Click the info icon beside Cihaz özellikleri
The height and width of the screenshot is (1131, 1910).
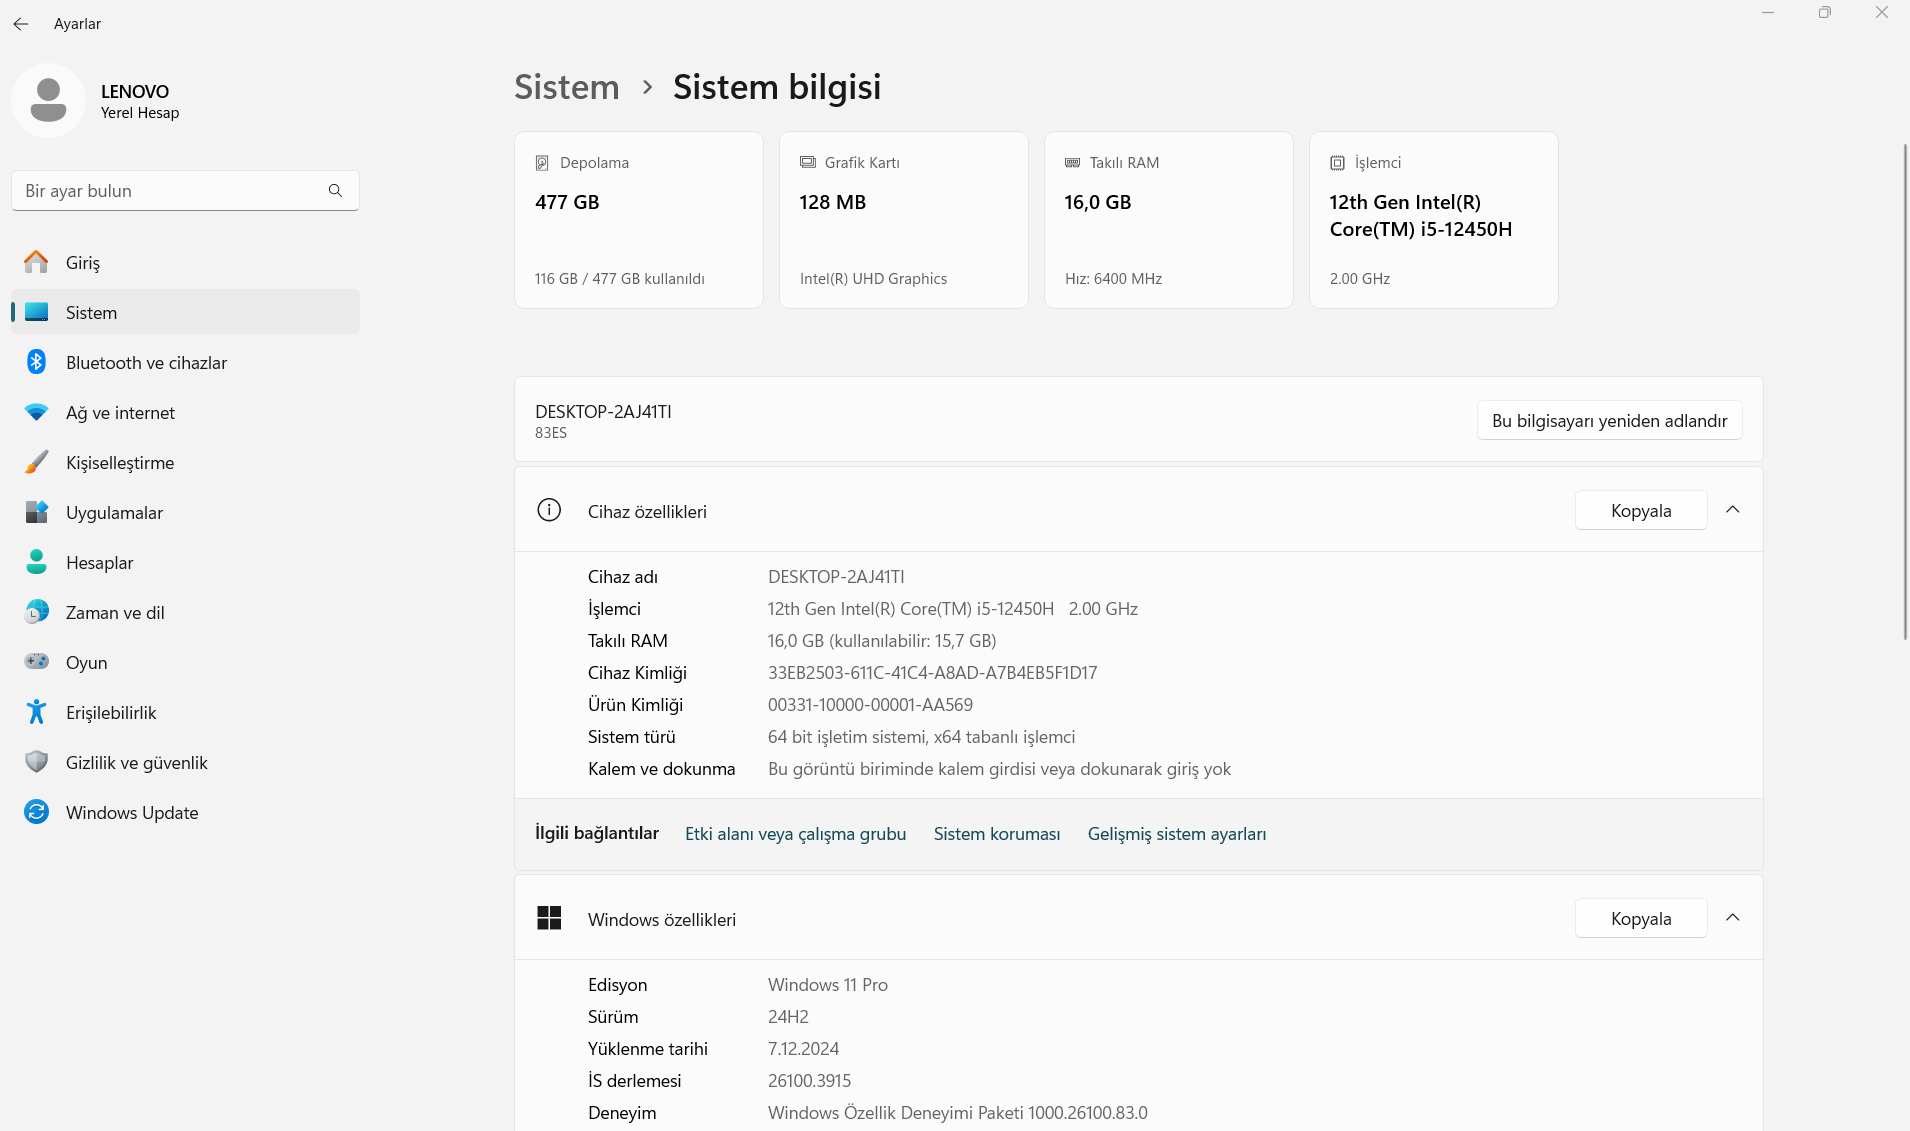click(549, 510)
